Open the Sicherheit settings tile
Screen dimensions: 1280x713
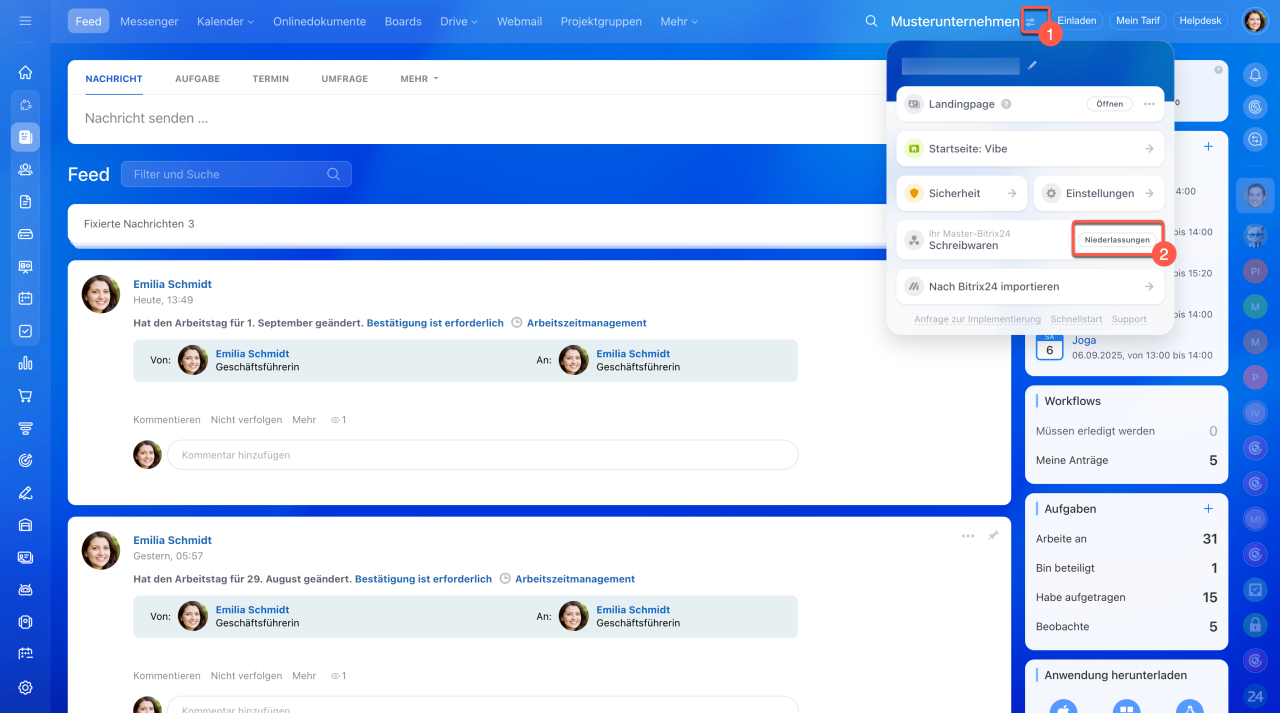pyautogui.click(x=961, y=193)
